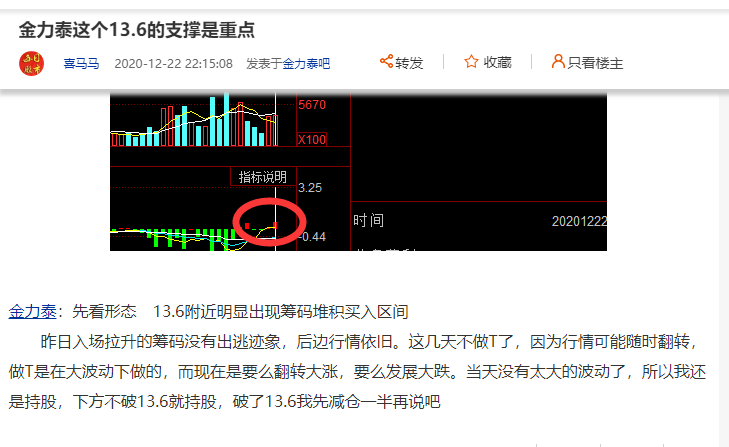The width and height of the screenshot is (729, 447).
Task: Open the 金力泰吧 forum link
Action: pyautogui.click(x=306, y=63)
